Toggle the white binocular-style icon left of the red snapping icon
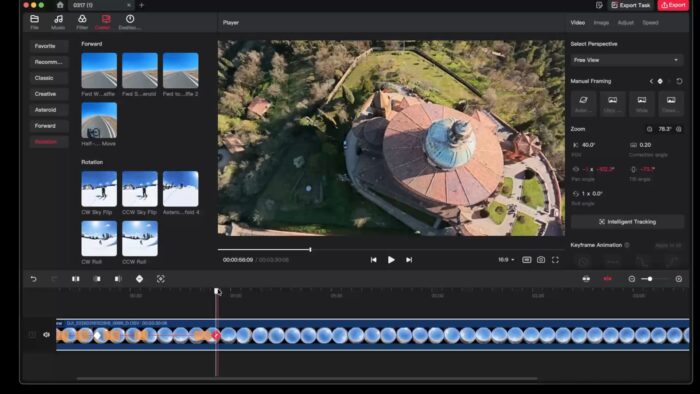The image size is (700, 394). [586, 279]
